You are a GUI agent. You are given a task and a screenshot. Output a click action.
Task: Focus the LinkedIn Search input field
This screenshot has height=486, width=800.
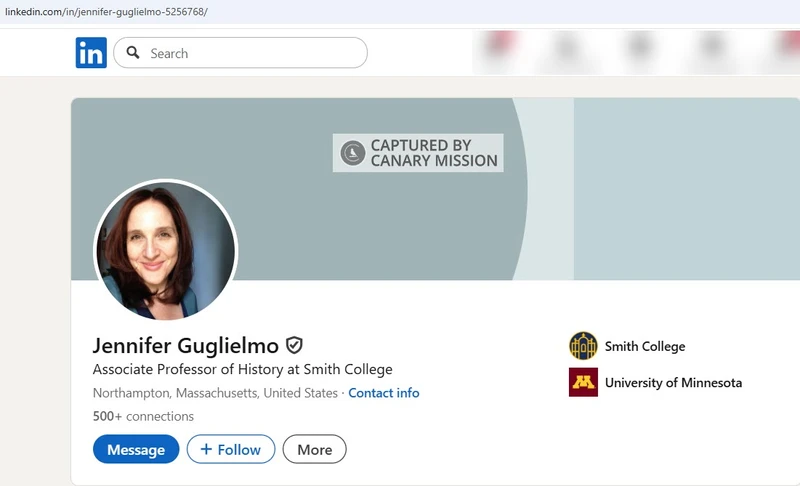[x=240, y=53]
